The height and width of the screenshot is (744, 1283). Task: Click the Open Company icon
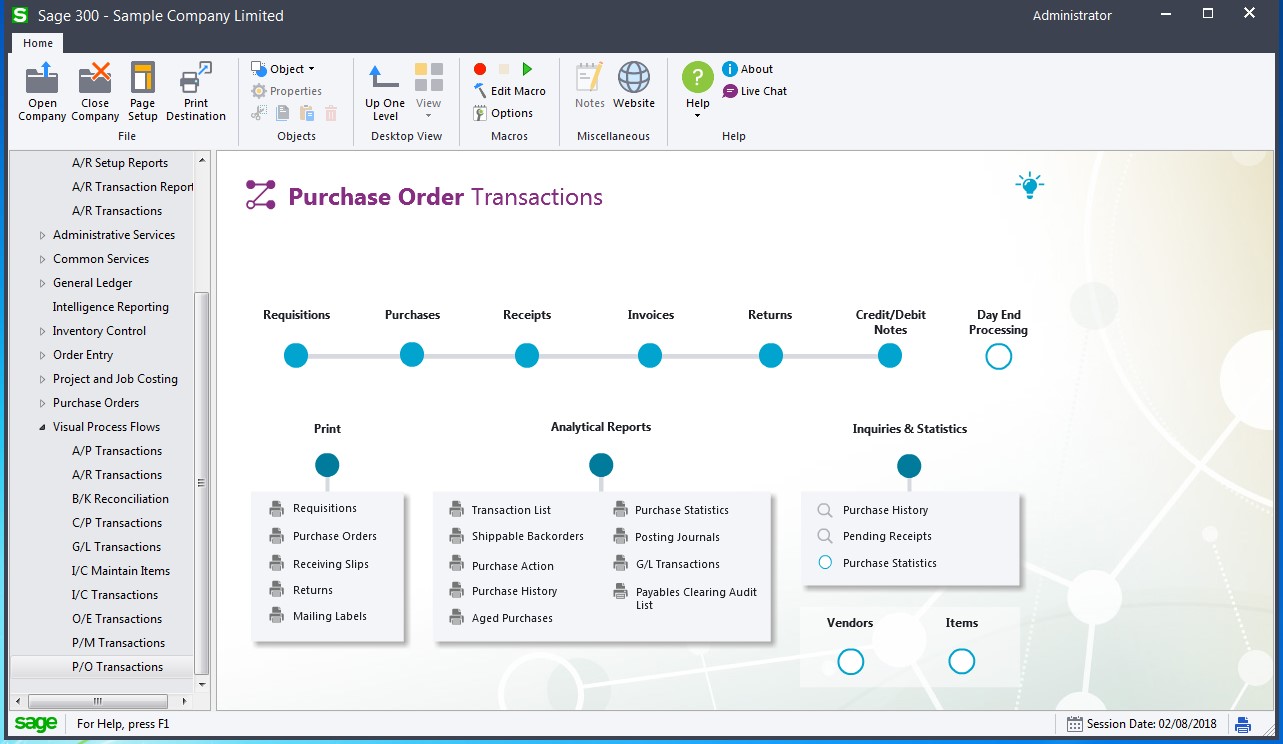[x=42, y=80]
